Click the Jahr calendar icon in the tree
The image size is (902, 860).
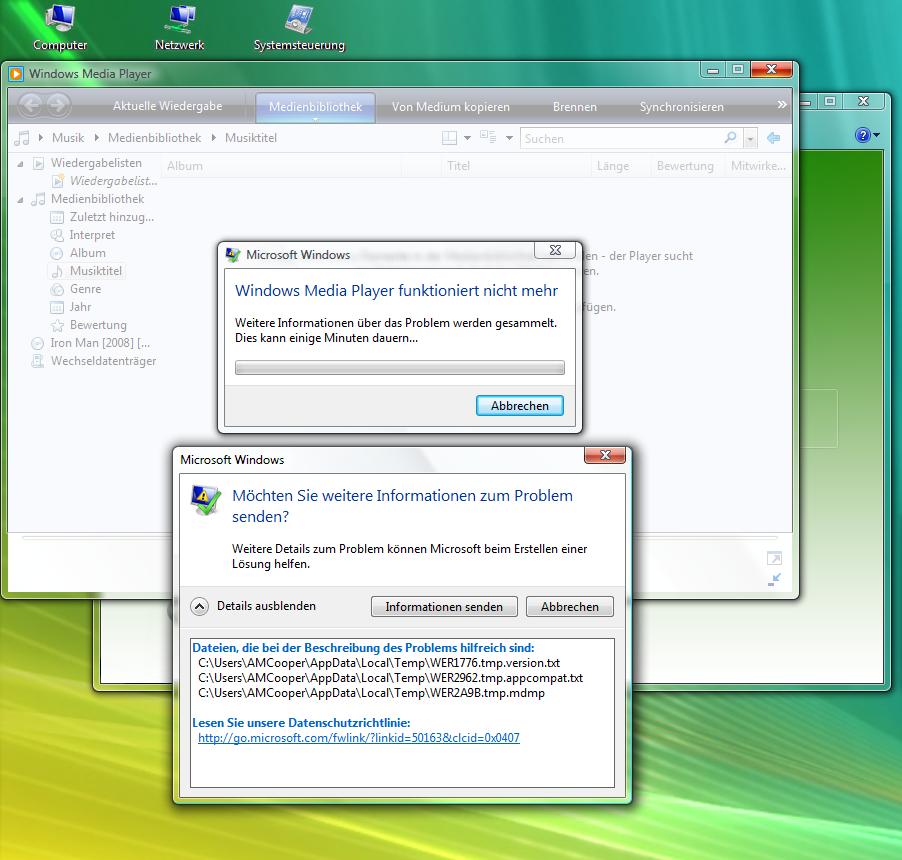[x=57, y=307]
